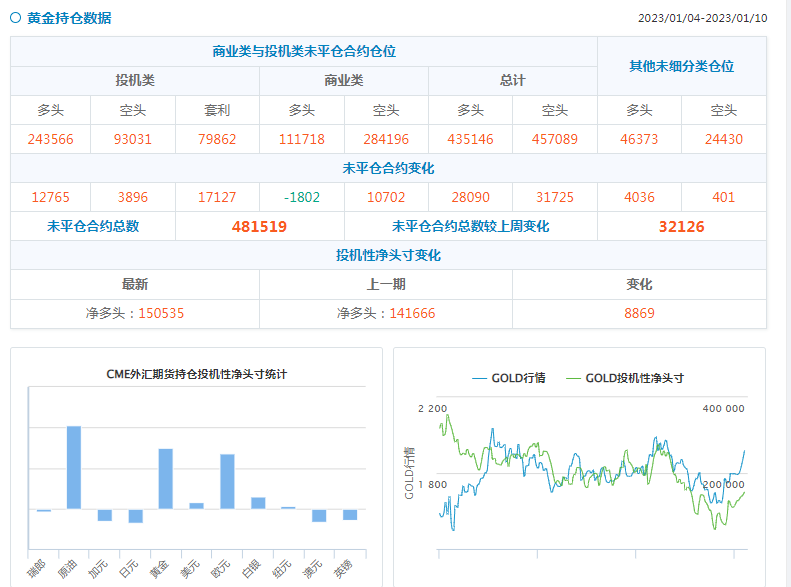
Task: Click the 日元 negative bar
Action: click(135, 516)
